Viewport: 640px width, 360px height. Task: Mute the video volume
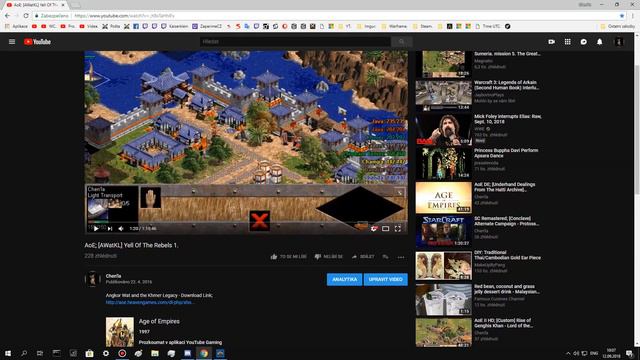coord(121,229)
